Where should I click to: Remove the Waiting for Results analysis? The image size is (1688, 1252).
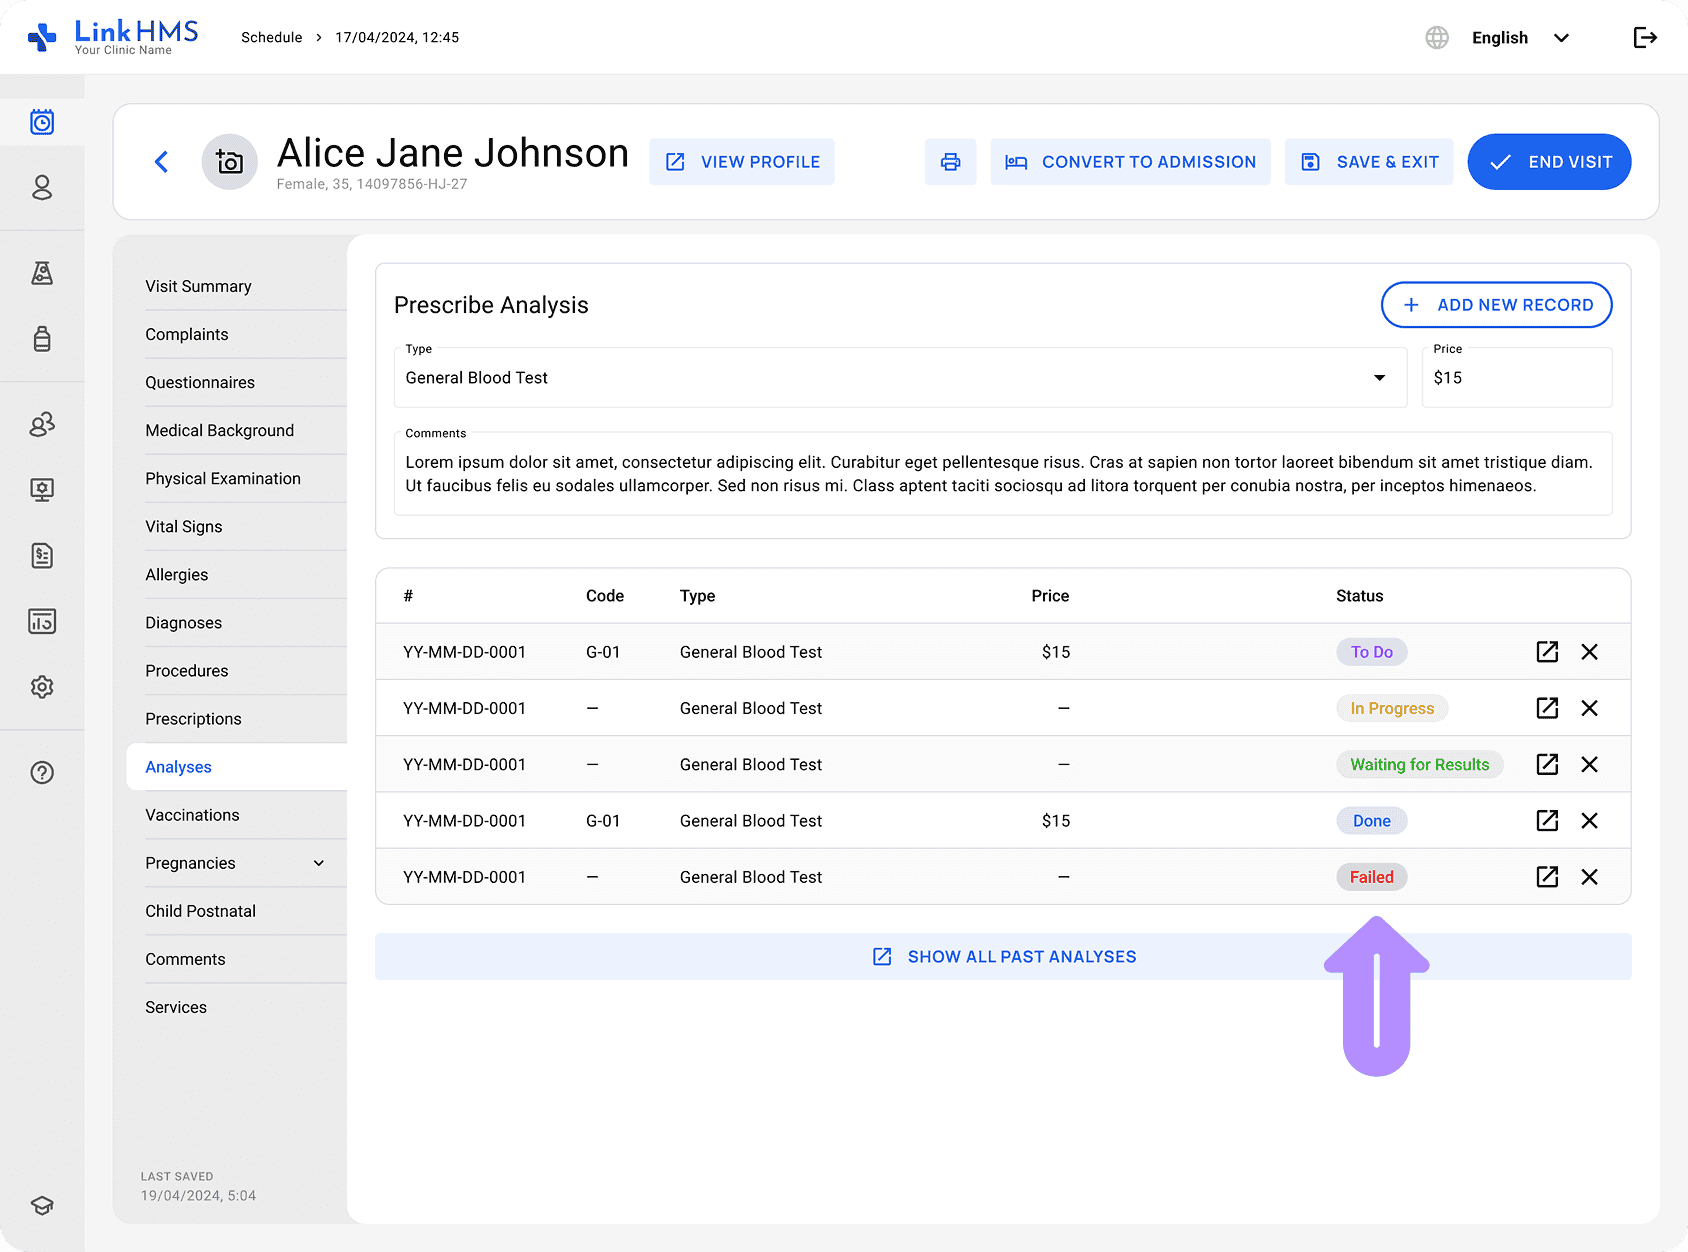1589,765
